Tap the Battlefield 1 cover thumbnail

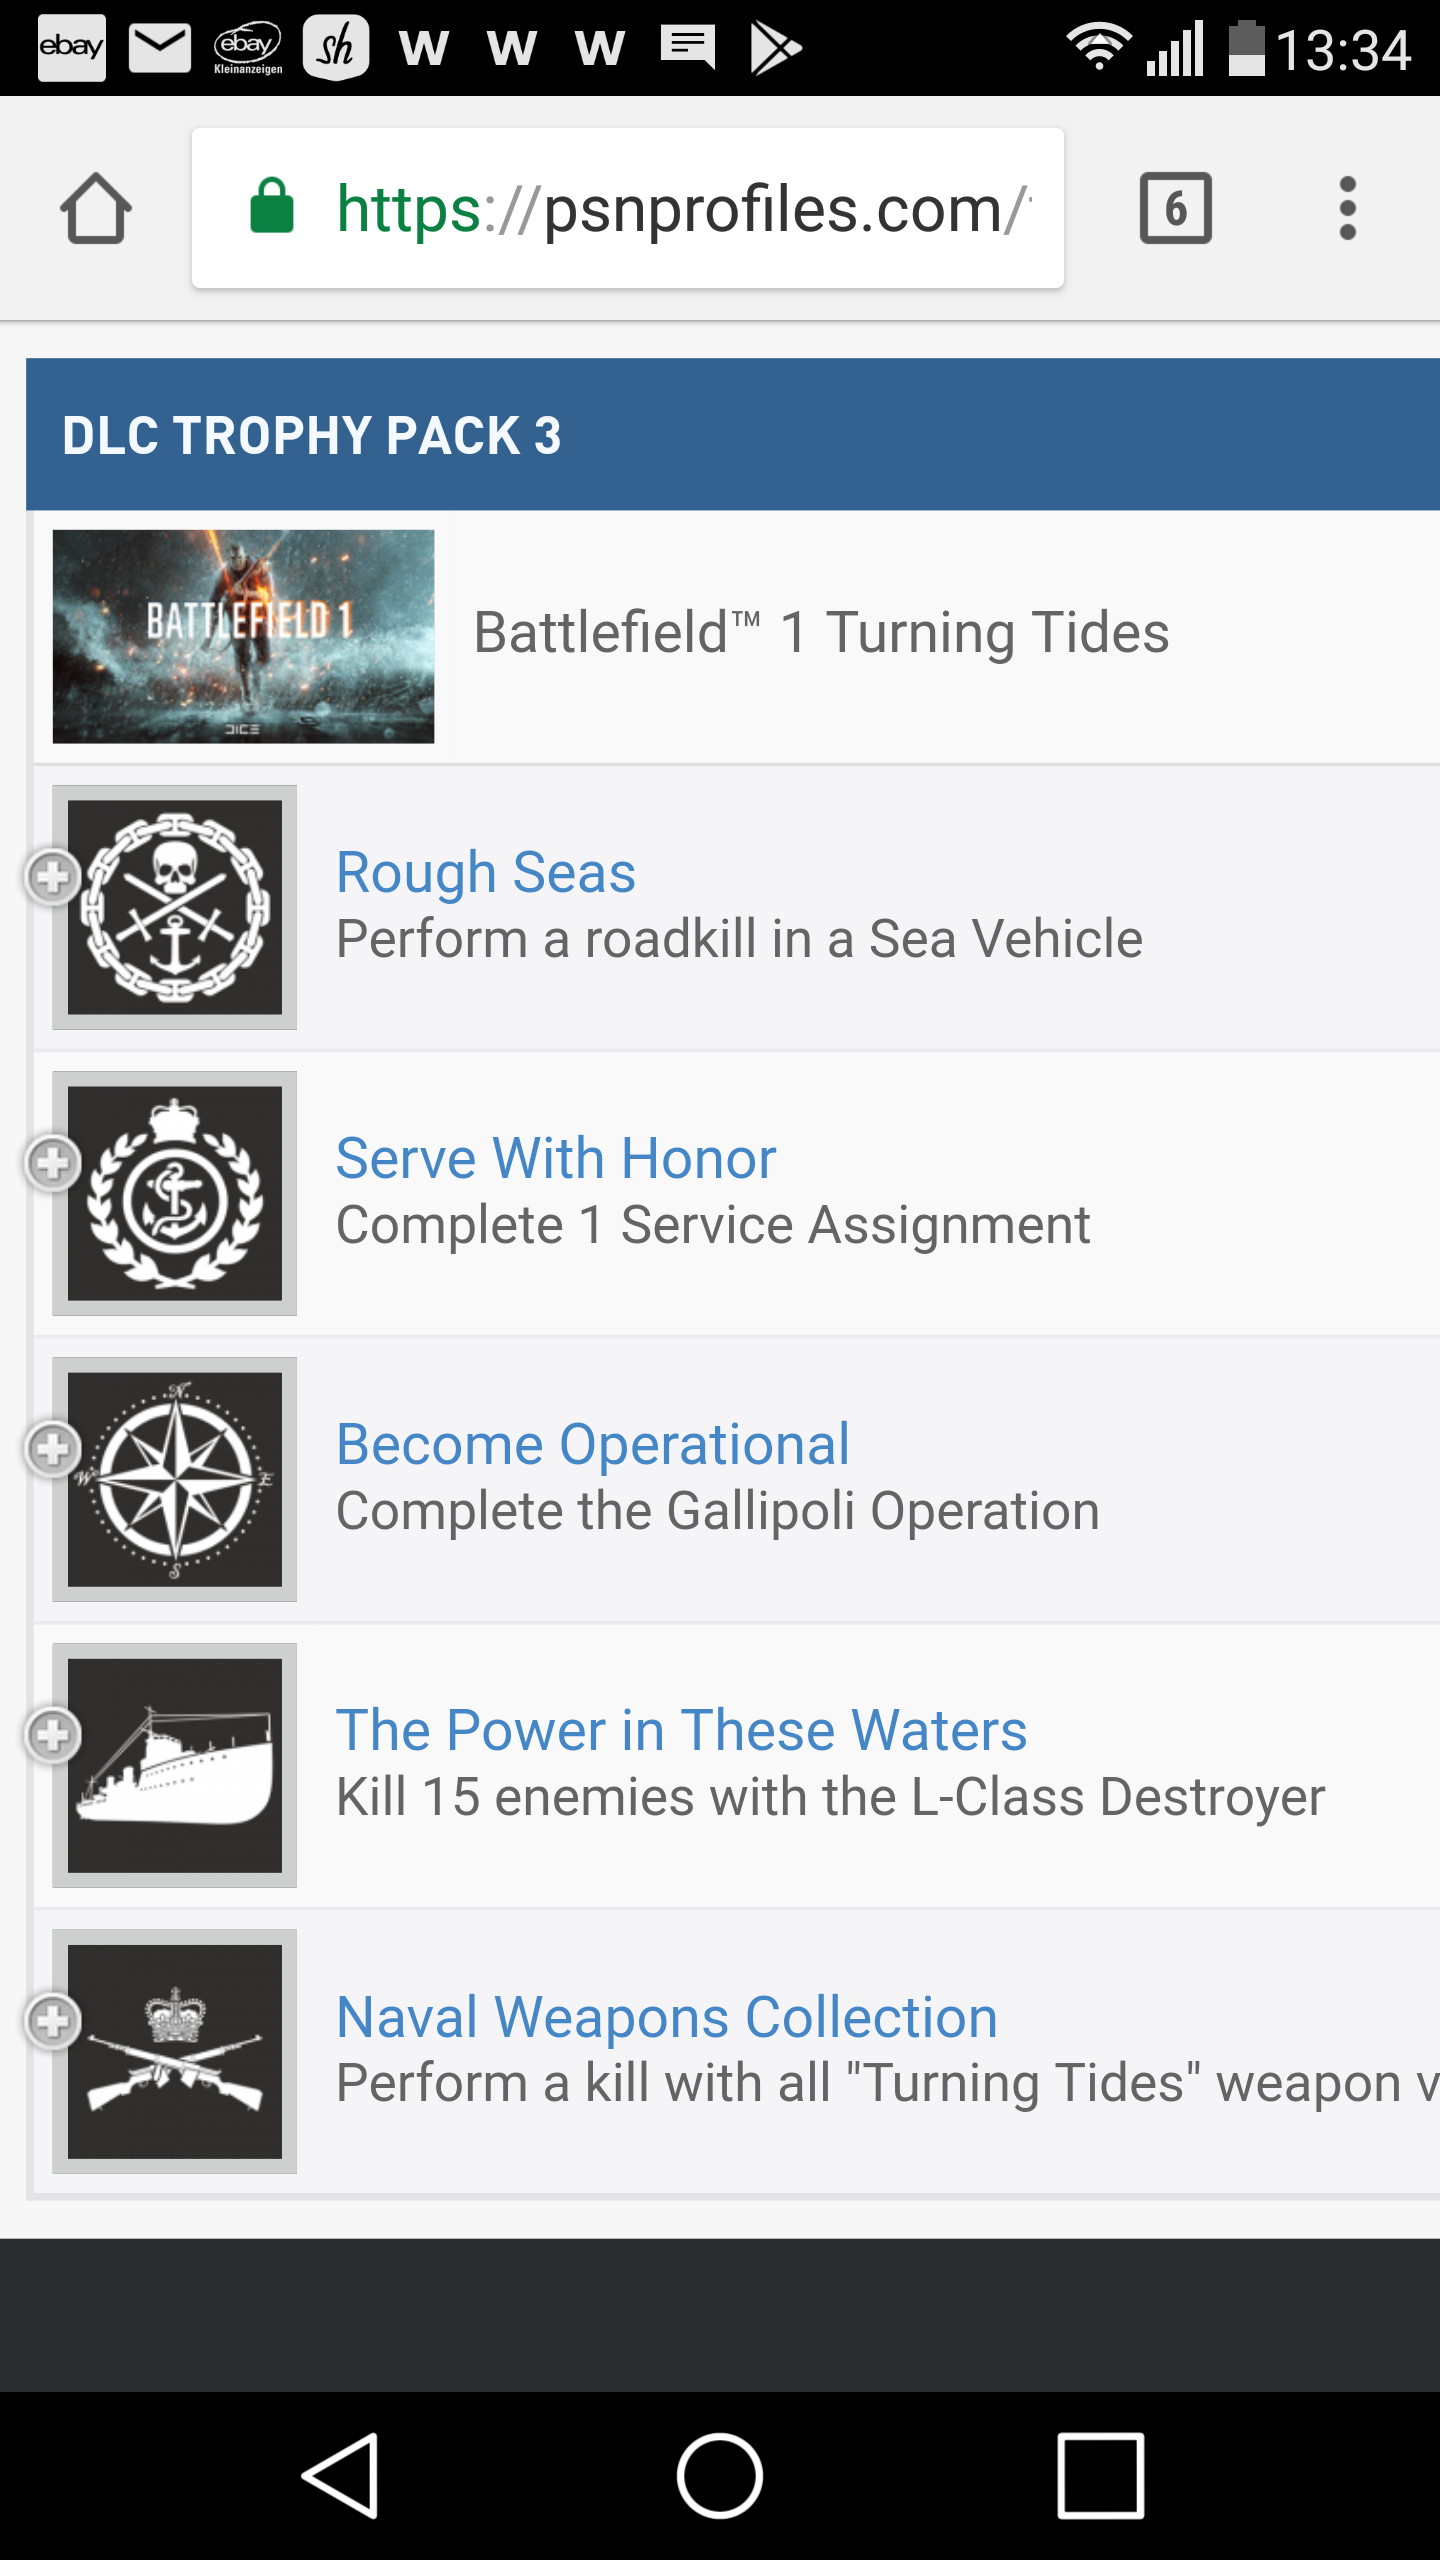(243, 636)
